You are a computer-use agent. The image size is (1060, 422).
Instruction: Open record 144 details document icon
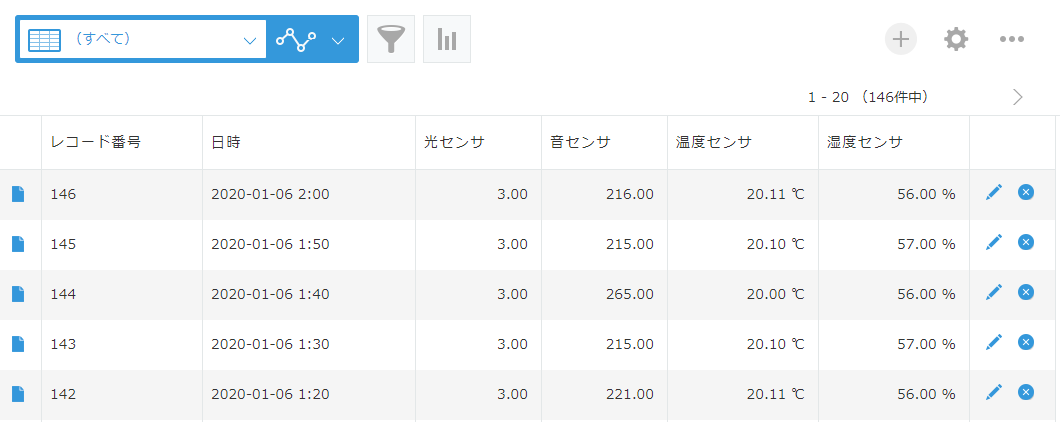tap(18, 294)
